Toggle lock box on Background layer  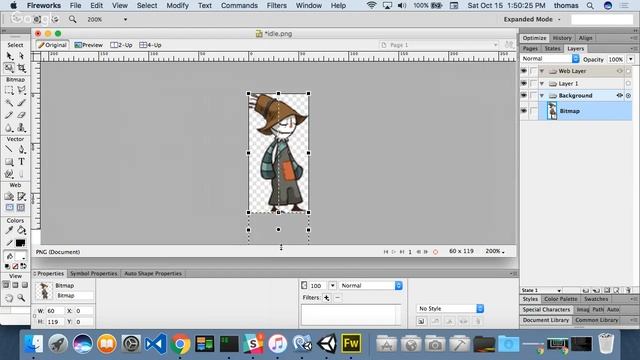[533, 96]
